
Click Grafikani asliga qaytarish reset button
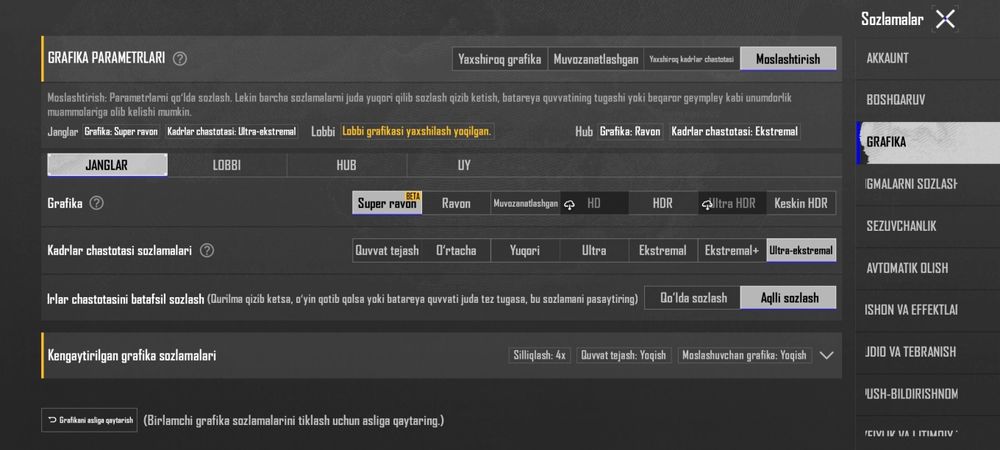point(89,420)
